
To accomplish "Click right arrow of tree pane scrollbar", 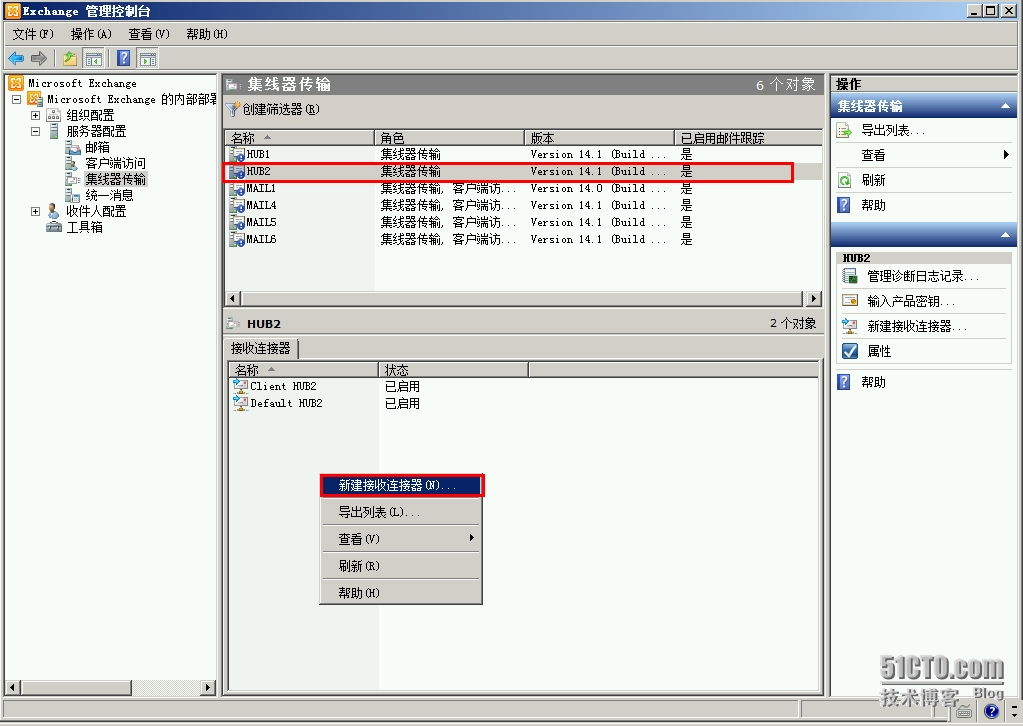I will click(x=207, y=688).
